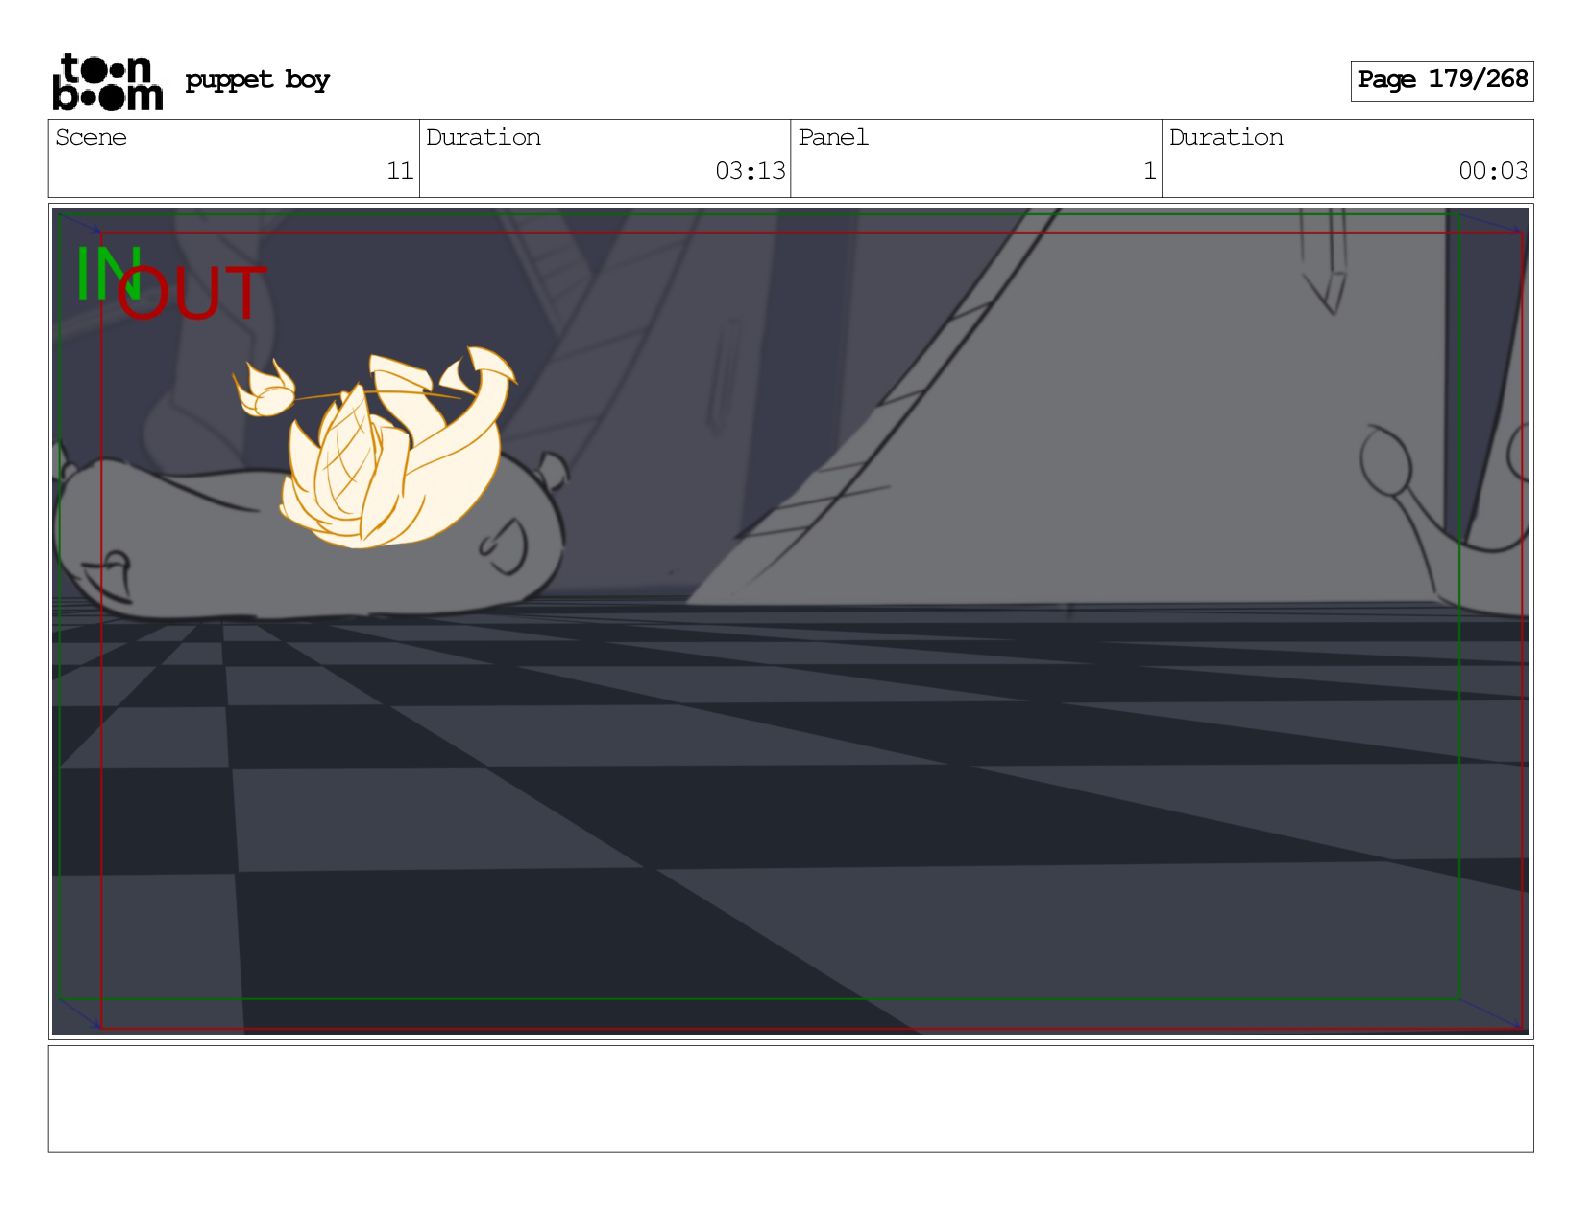Screen dimensions: 1584x1224
Task: Select the Duration label next to Scene
Action: 484,137
